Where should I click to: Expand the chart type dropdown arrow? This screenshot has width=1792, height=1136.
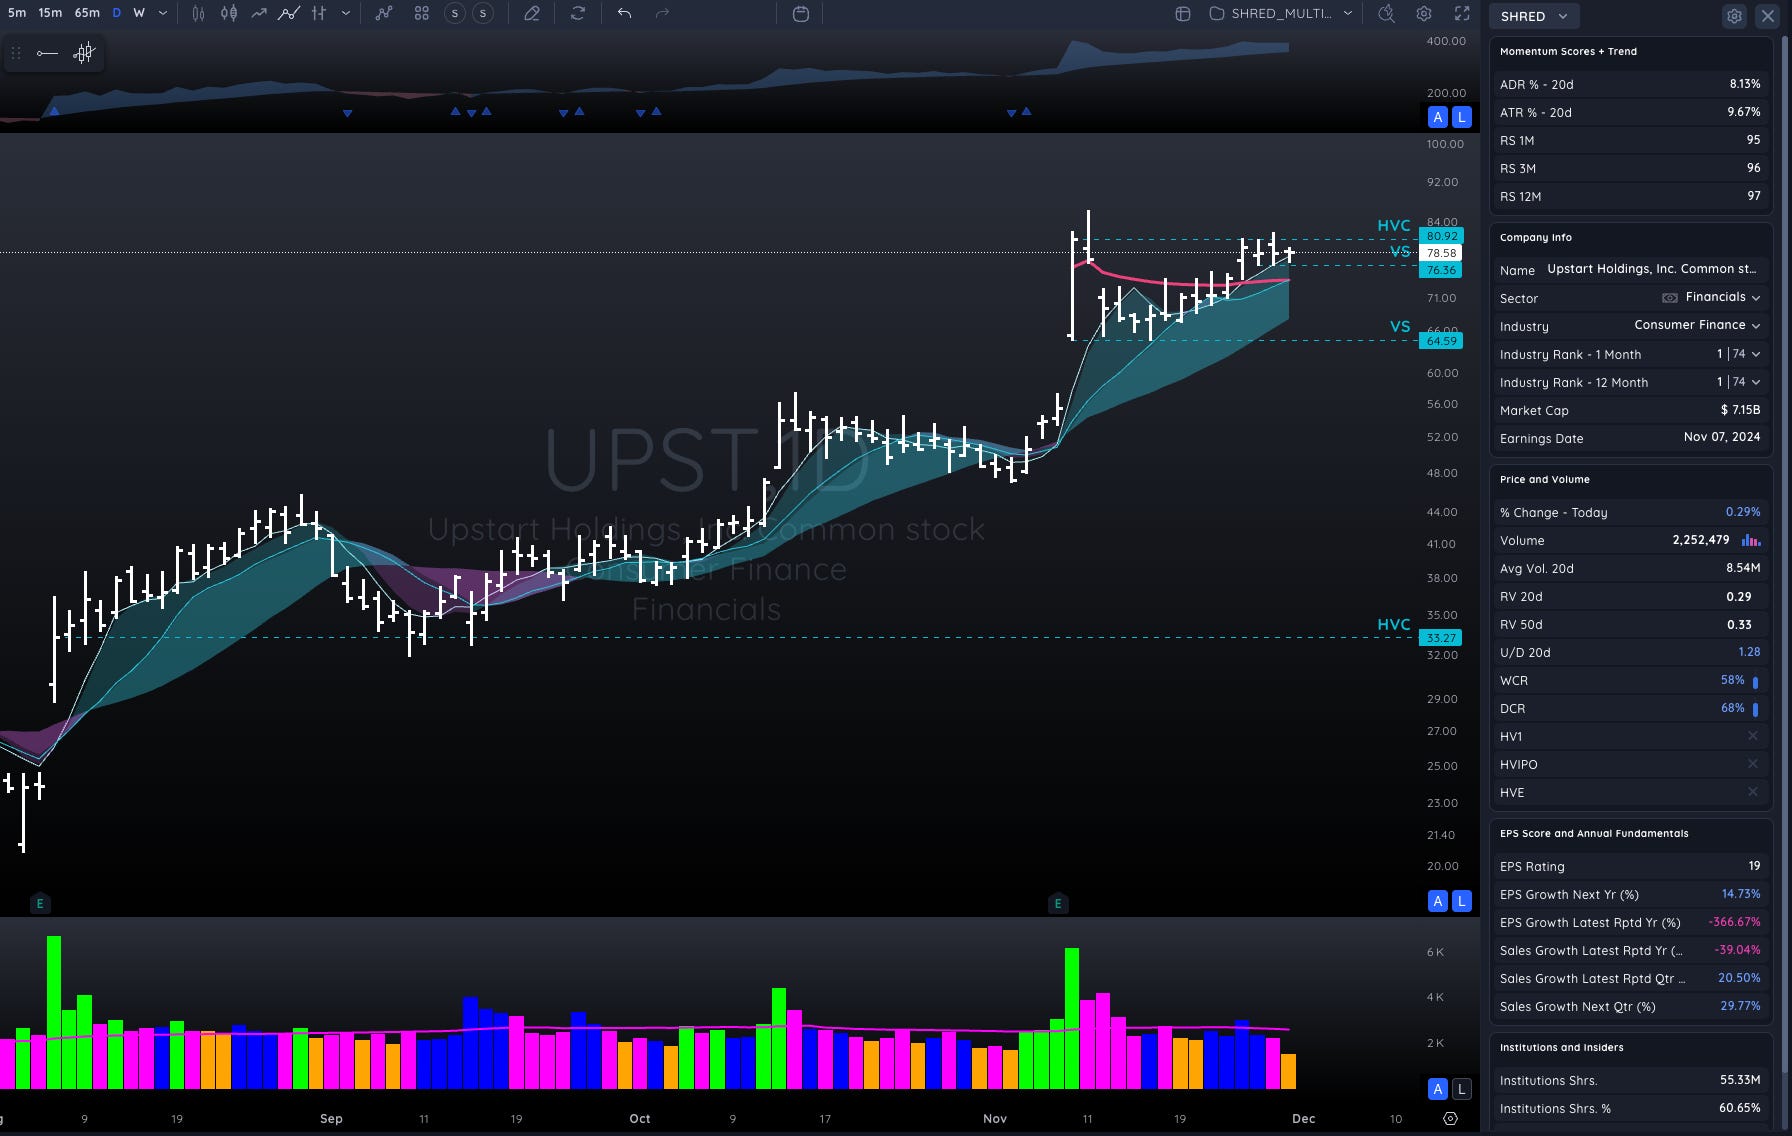coord(346,13)
